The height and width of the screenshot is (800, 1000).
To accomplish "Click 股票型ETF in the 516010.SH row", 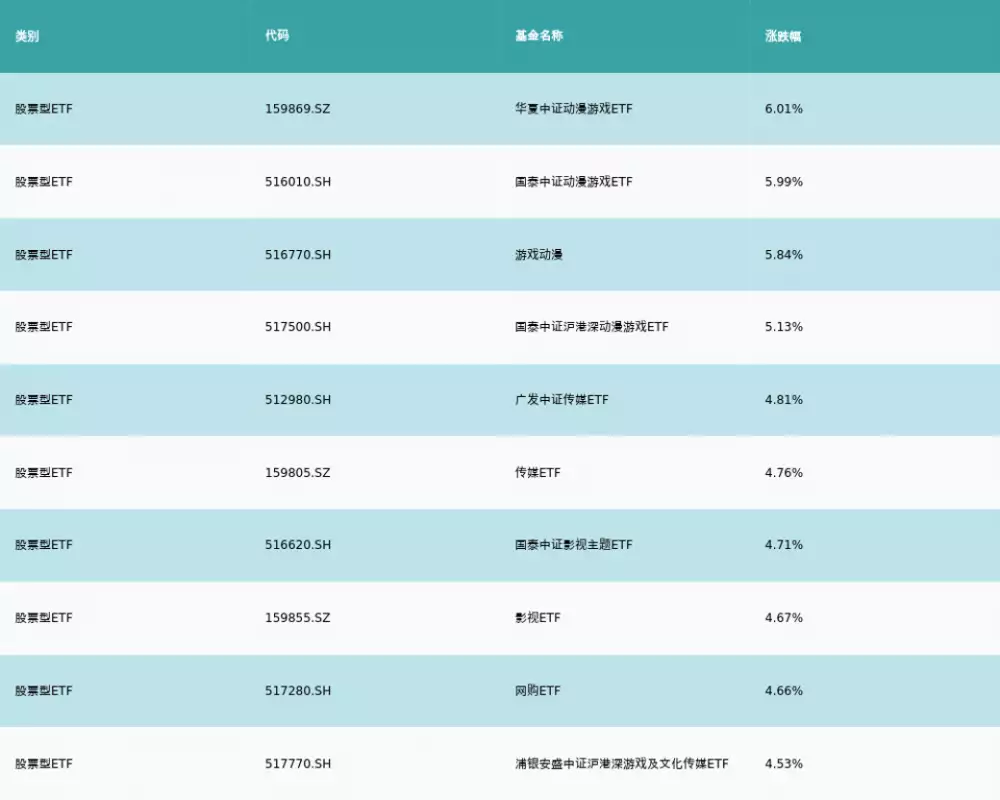I will pos(44,182).
